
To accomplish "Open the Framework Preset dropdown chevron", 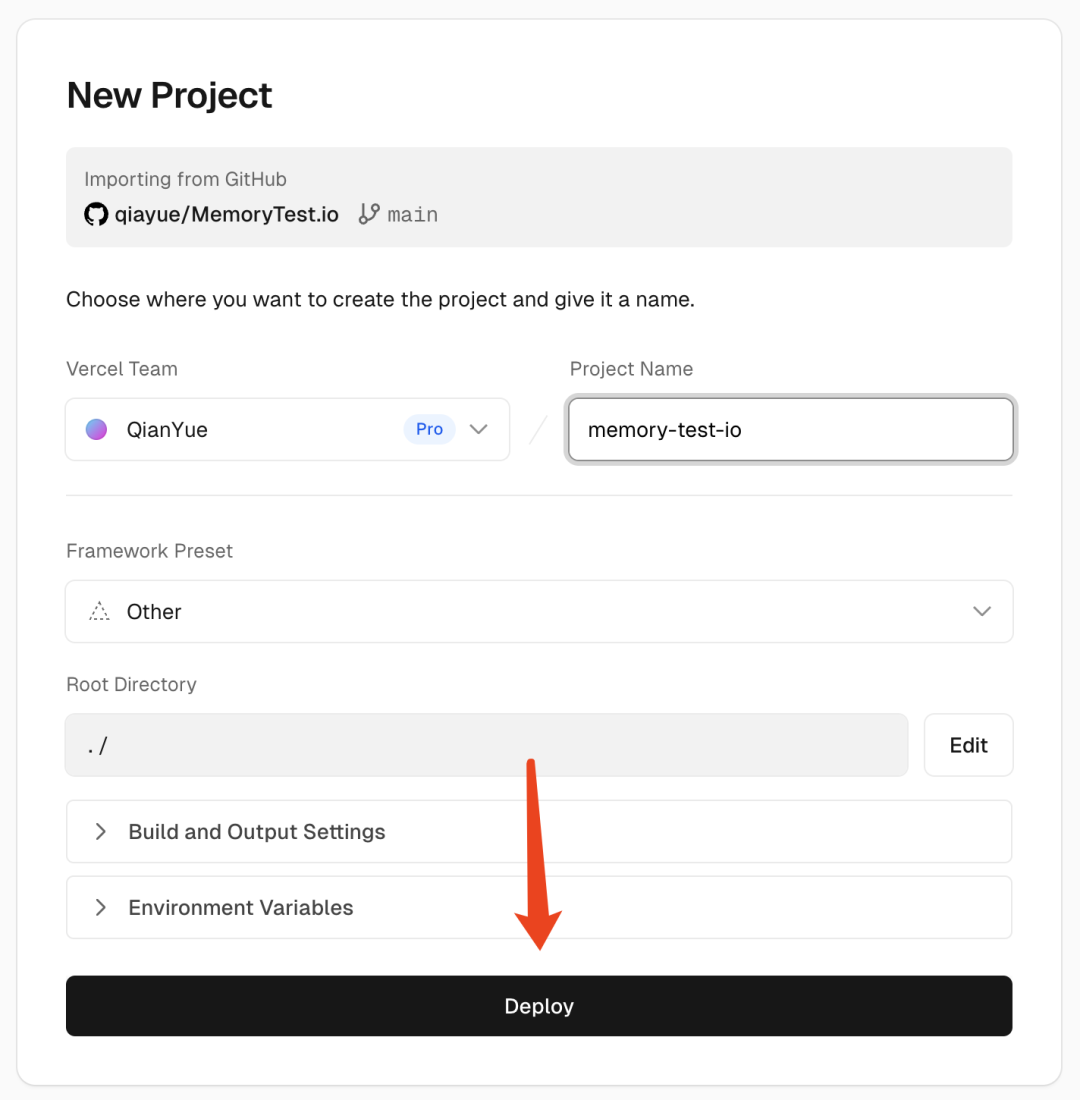I will click(982, 611).
